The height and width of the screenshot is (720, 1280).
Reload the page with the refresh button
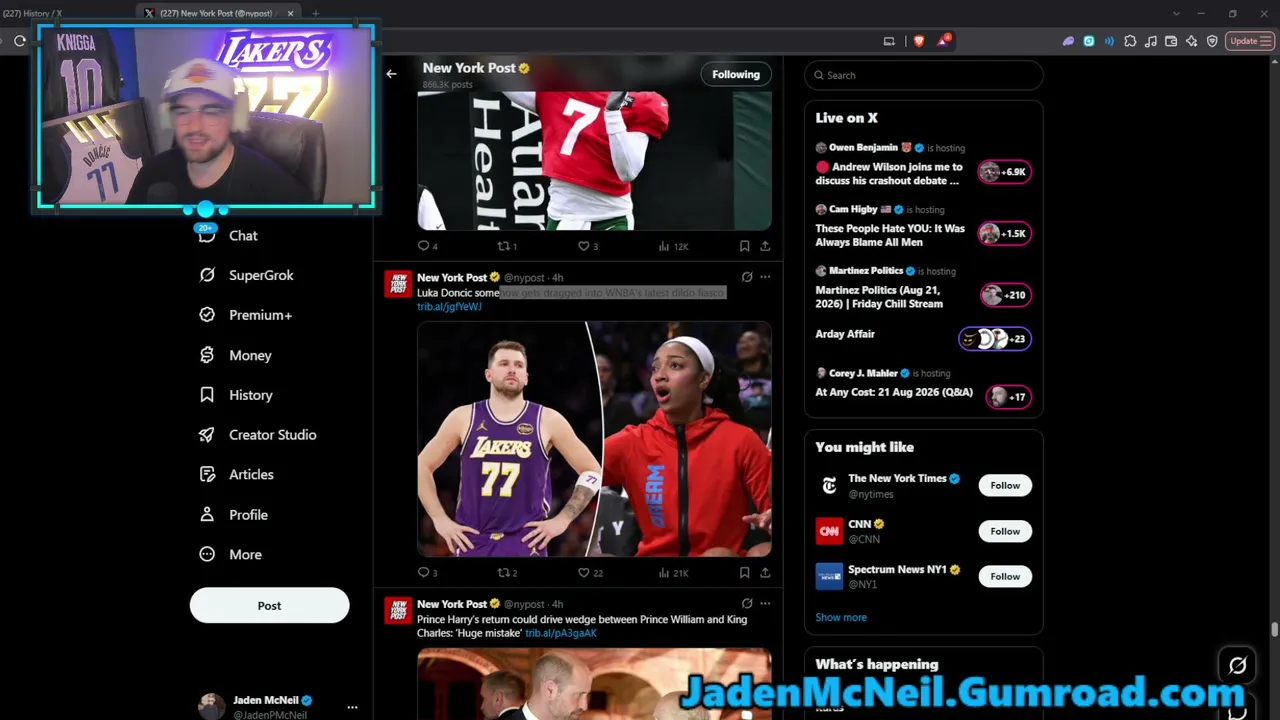tap(19, 41)
